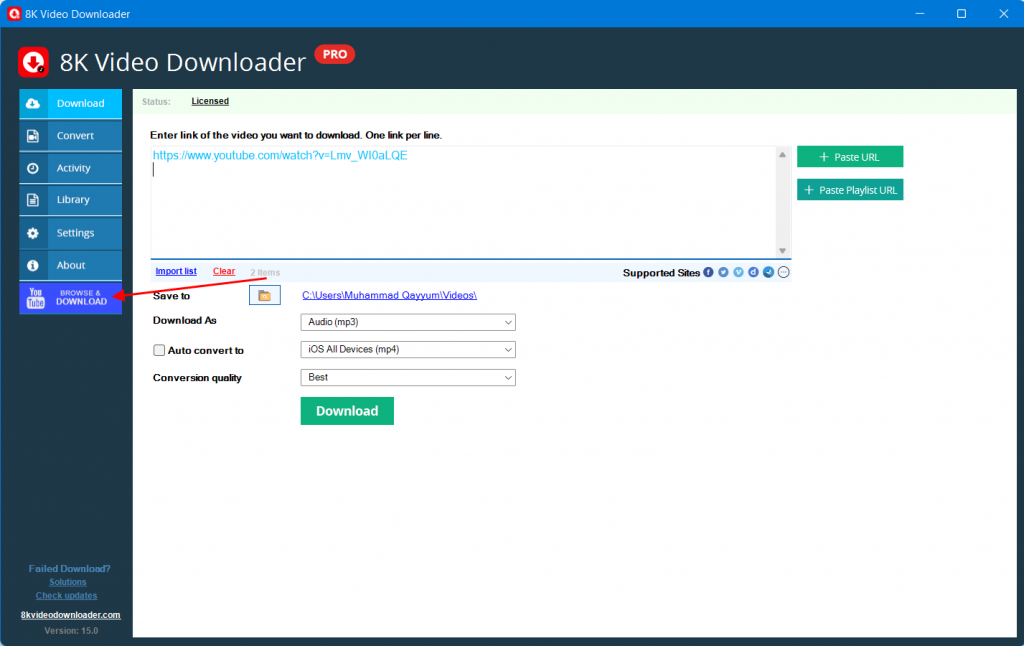Click the Paste Playlist URL button
Image resolution: width=1024 pixels, height=646 pixels.
click(x=850, y=190)
